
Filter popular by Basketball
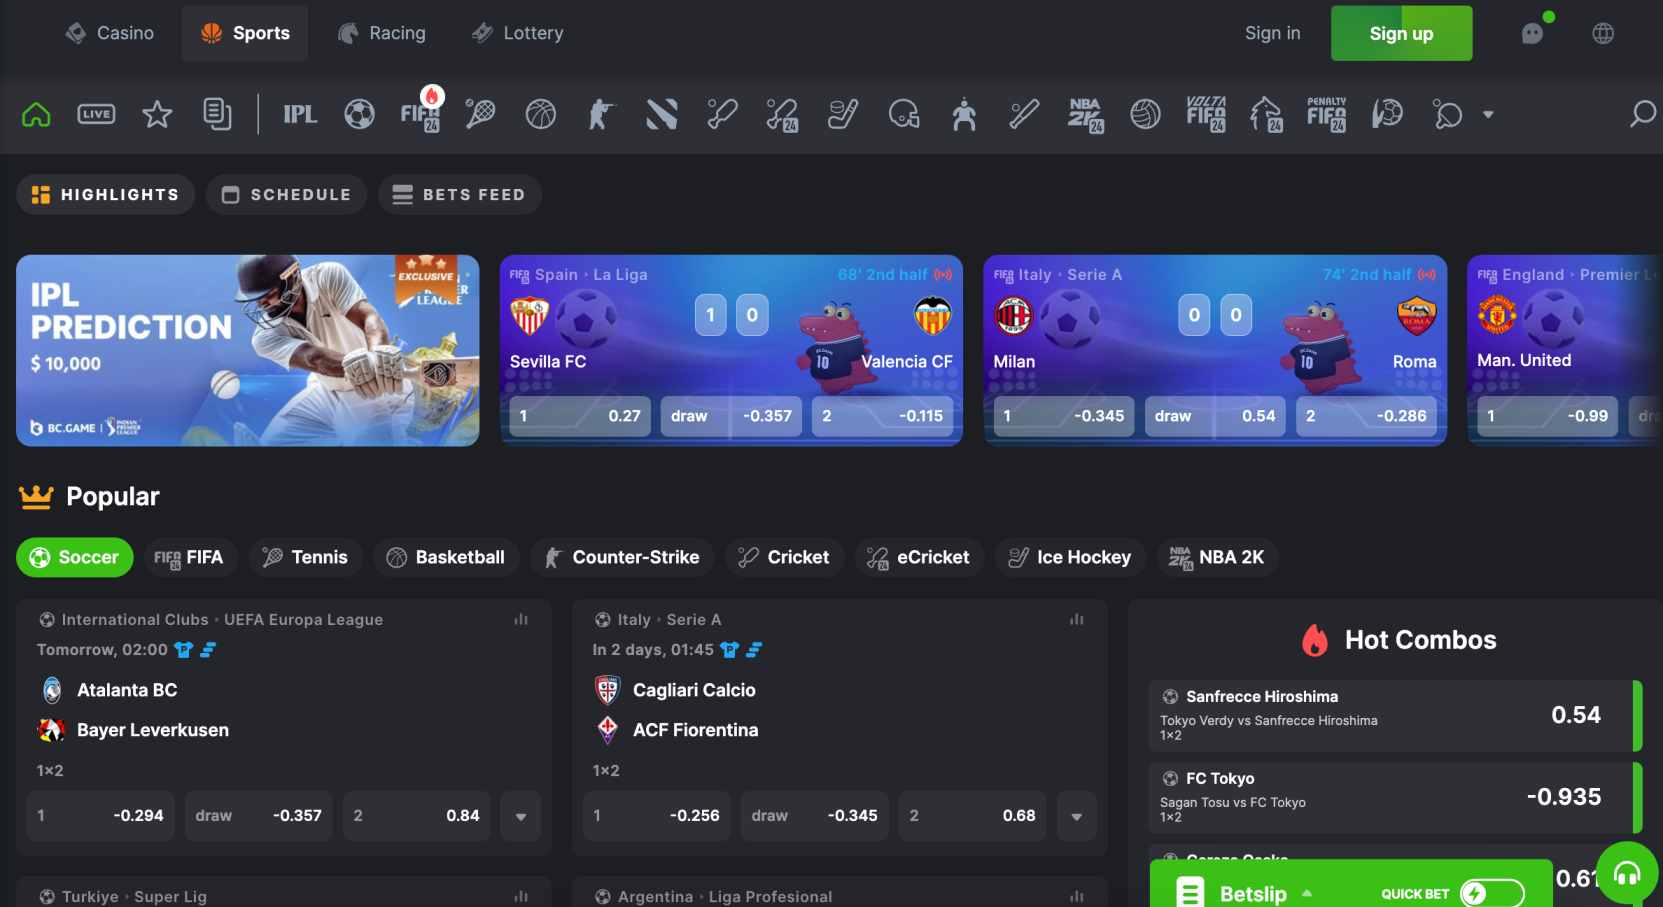(x=446, y=557)
